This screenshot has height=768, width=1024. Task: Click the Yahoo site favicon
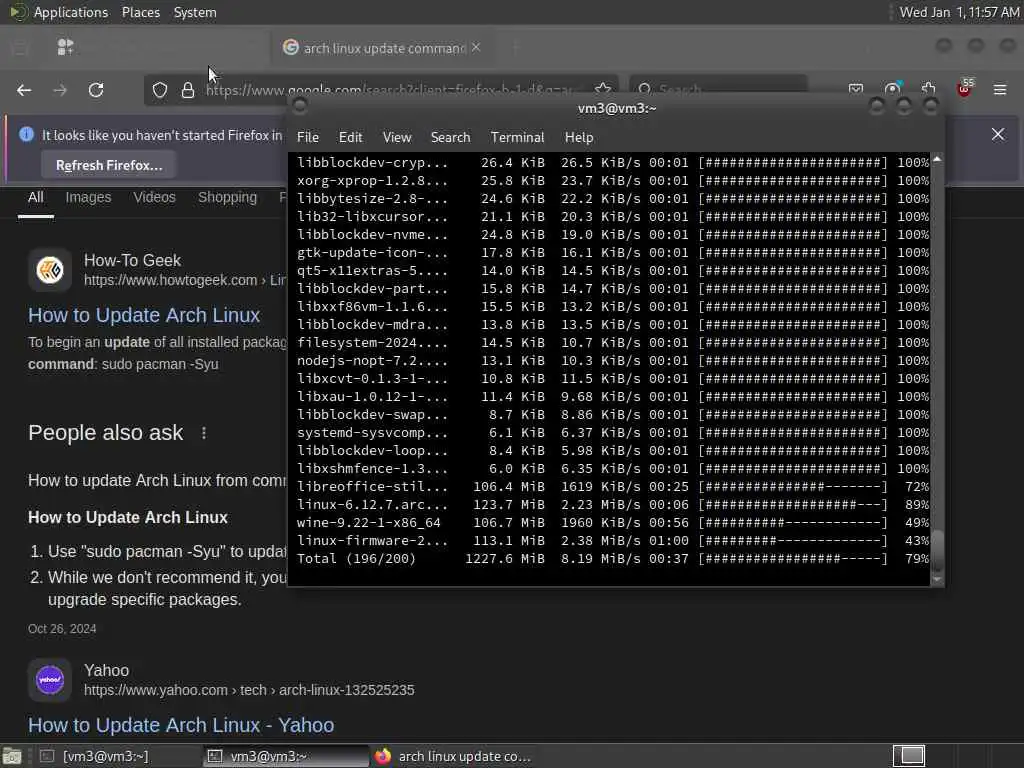click(x=50, y=680)
